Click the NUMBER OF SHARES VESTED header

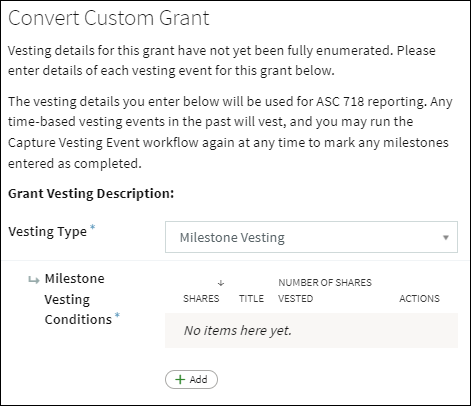pyautogui.click(x=325, y=290)
